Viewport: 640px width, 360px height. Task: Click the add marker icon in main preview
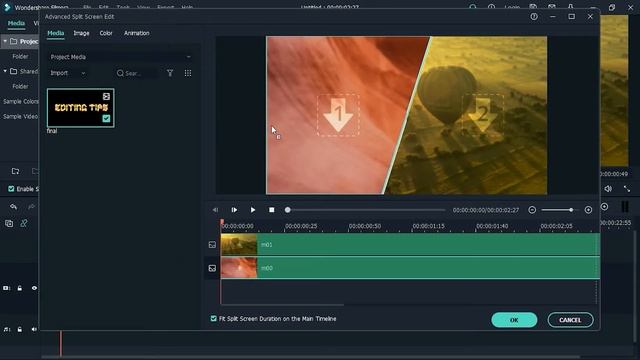click(604, 207)
